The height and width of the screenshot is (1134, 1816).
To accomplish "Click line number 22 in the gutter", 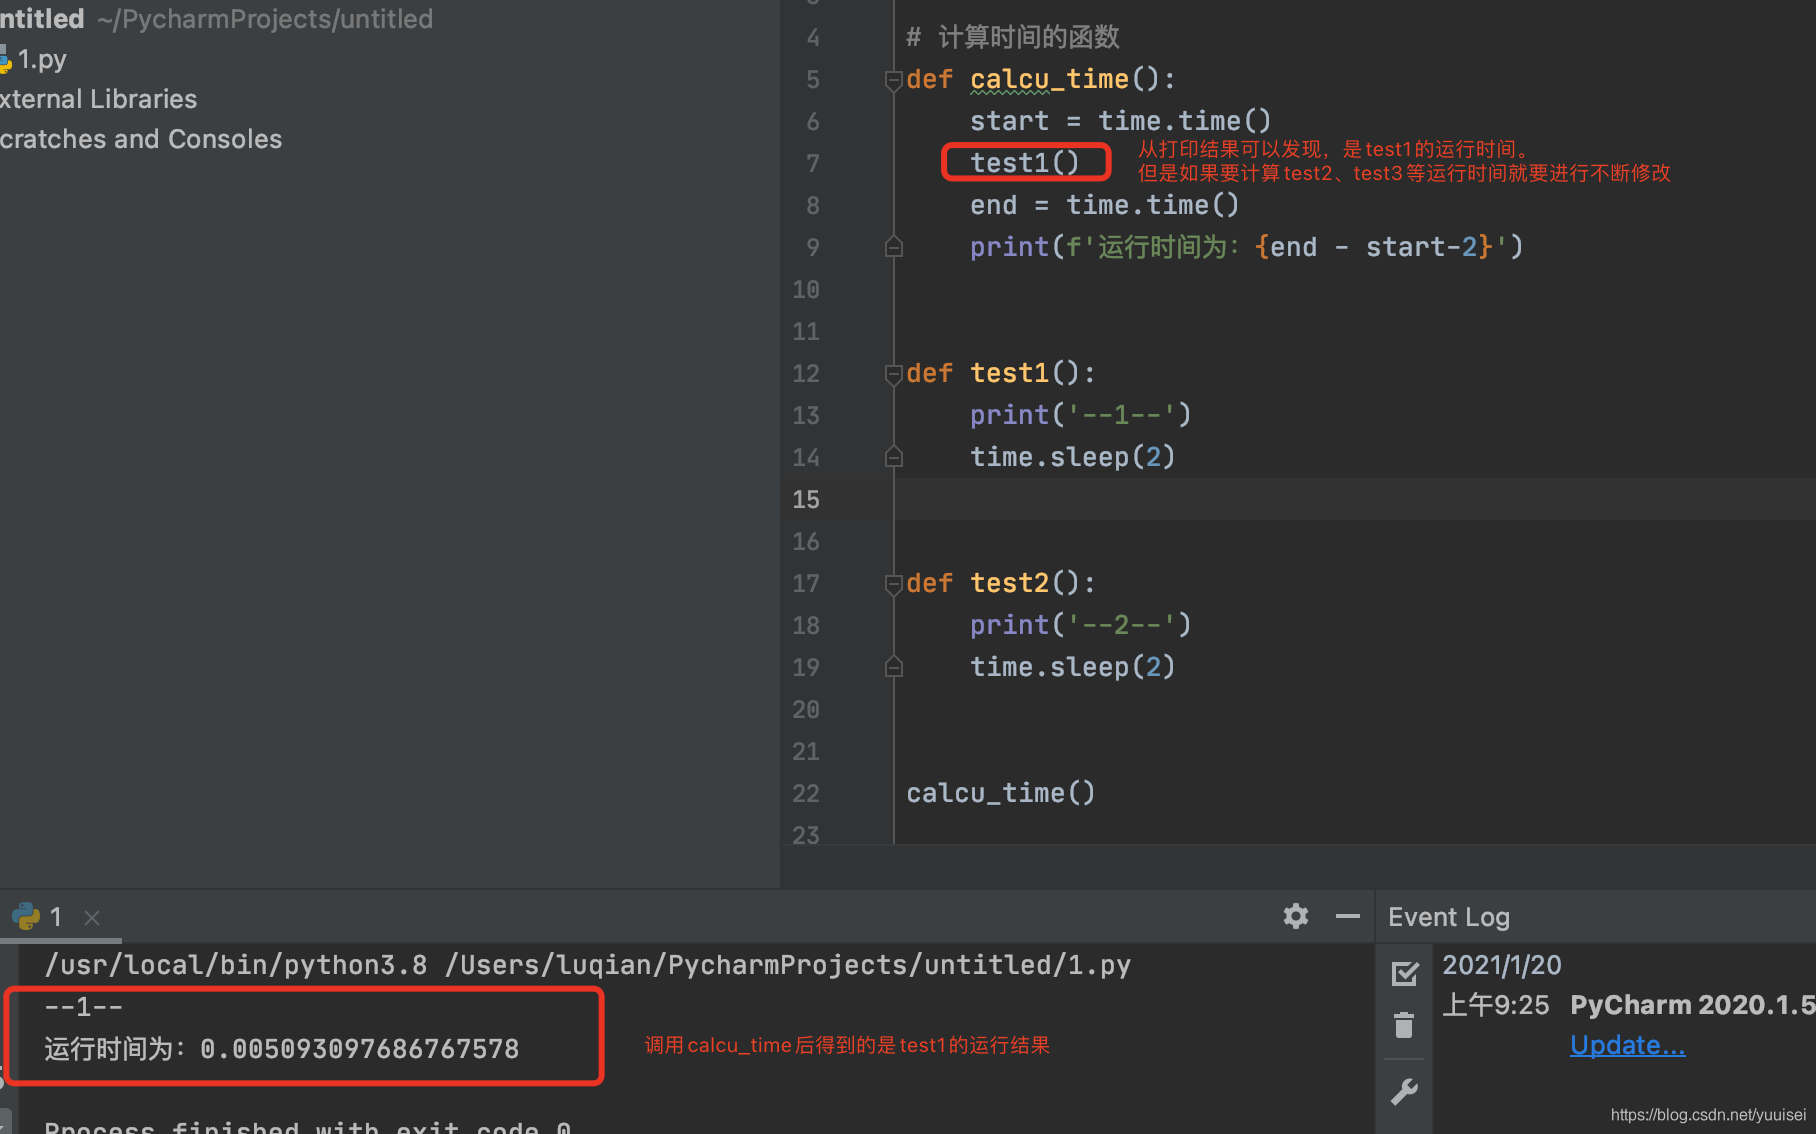I will 806,793.
